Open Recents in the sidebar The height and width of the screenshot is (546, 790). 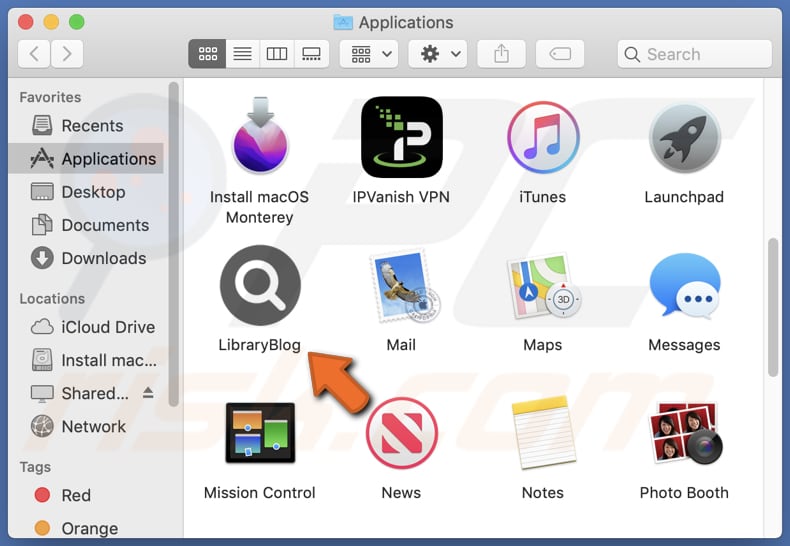click(x=86, y=125)
